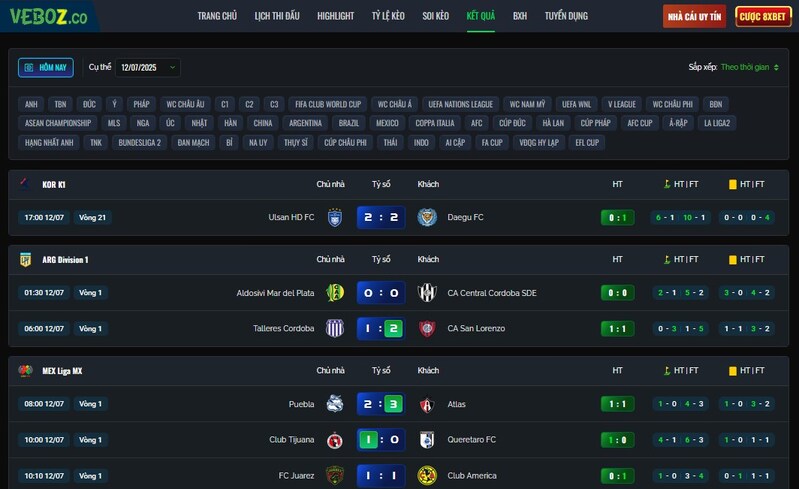Open the Kết Quả menu tab
Screen dimensions: 799x489
click(x=481, y=16)
